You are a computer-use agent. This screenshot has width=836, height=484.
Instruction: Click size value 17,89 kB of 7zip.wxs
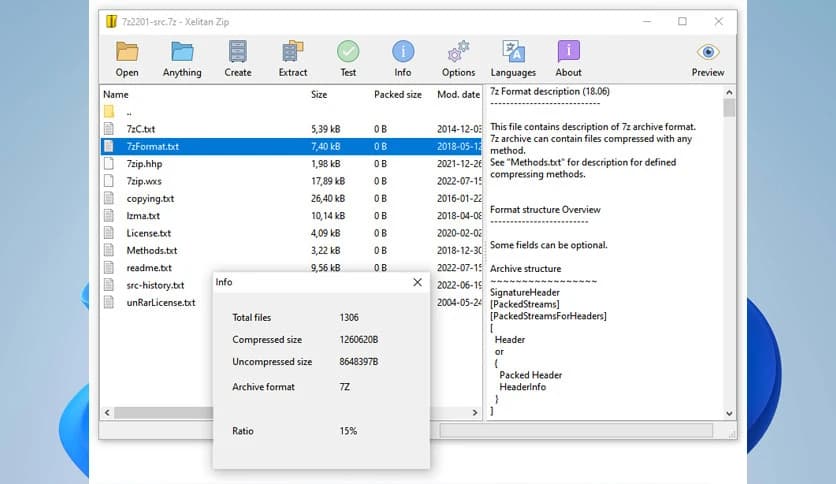328,181
